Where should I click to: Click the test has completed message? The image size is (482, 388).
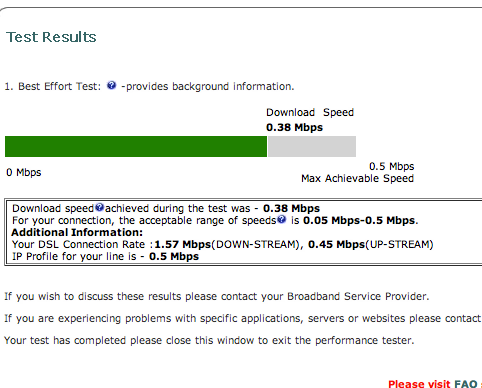coord(209,340)
